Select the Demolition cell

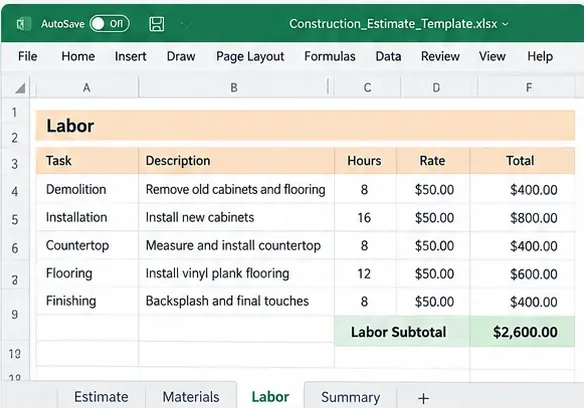pyautogui.click(x=87, y=189)
